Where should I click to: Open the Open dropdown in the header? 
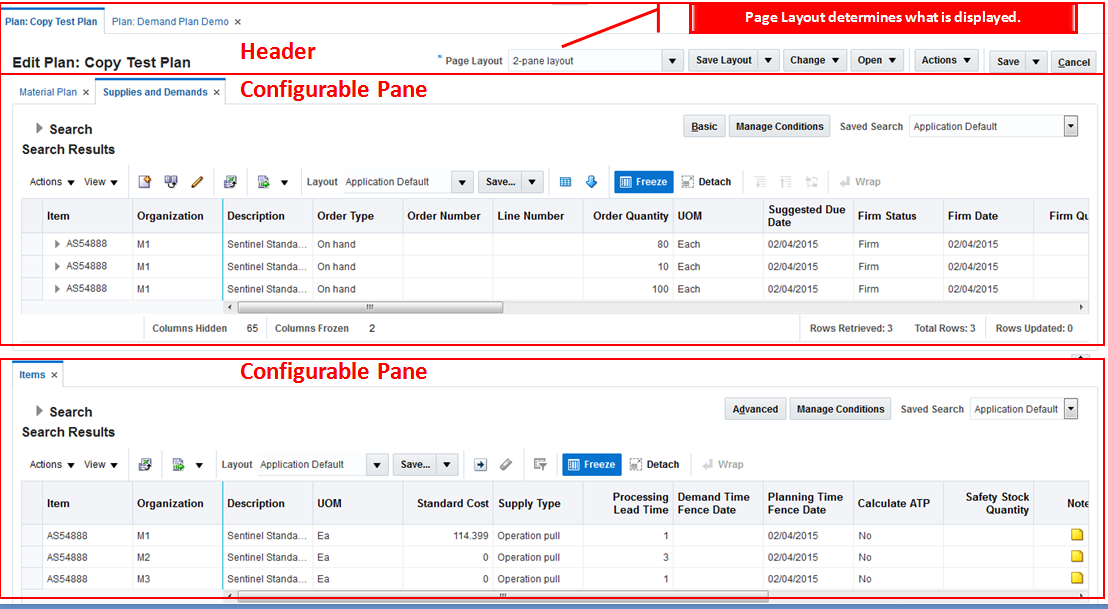click(x=877, y=61)
